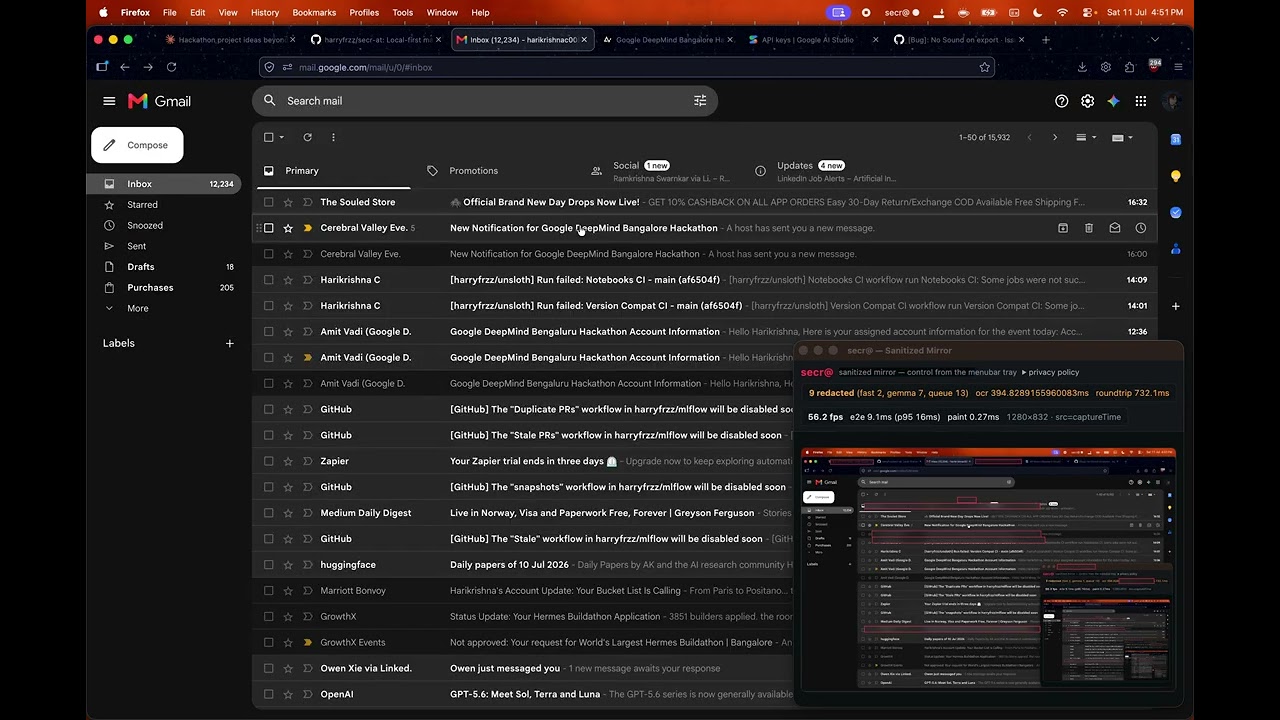1280x720 pixels.
Task: Open Firefox extensions puzzle icon
Action: 1130,67
